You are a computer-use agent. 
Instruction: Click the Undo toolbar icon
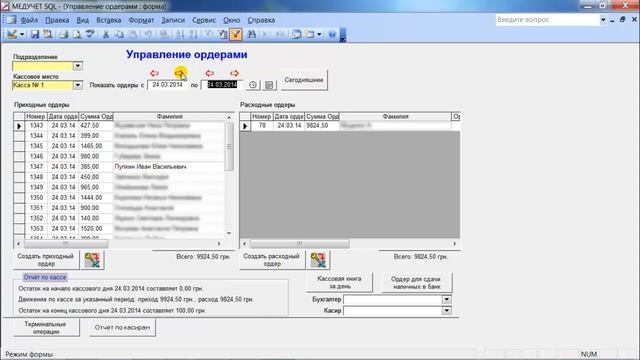coord(149,35)
